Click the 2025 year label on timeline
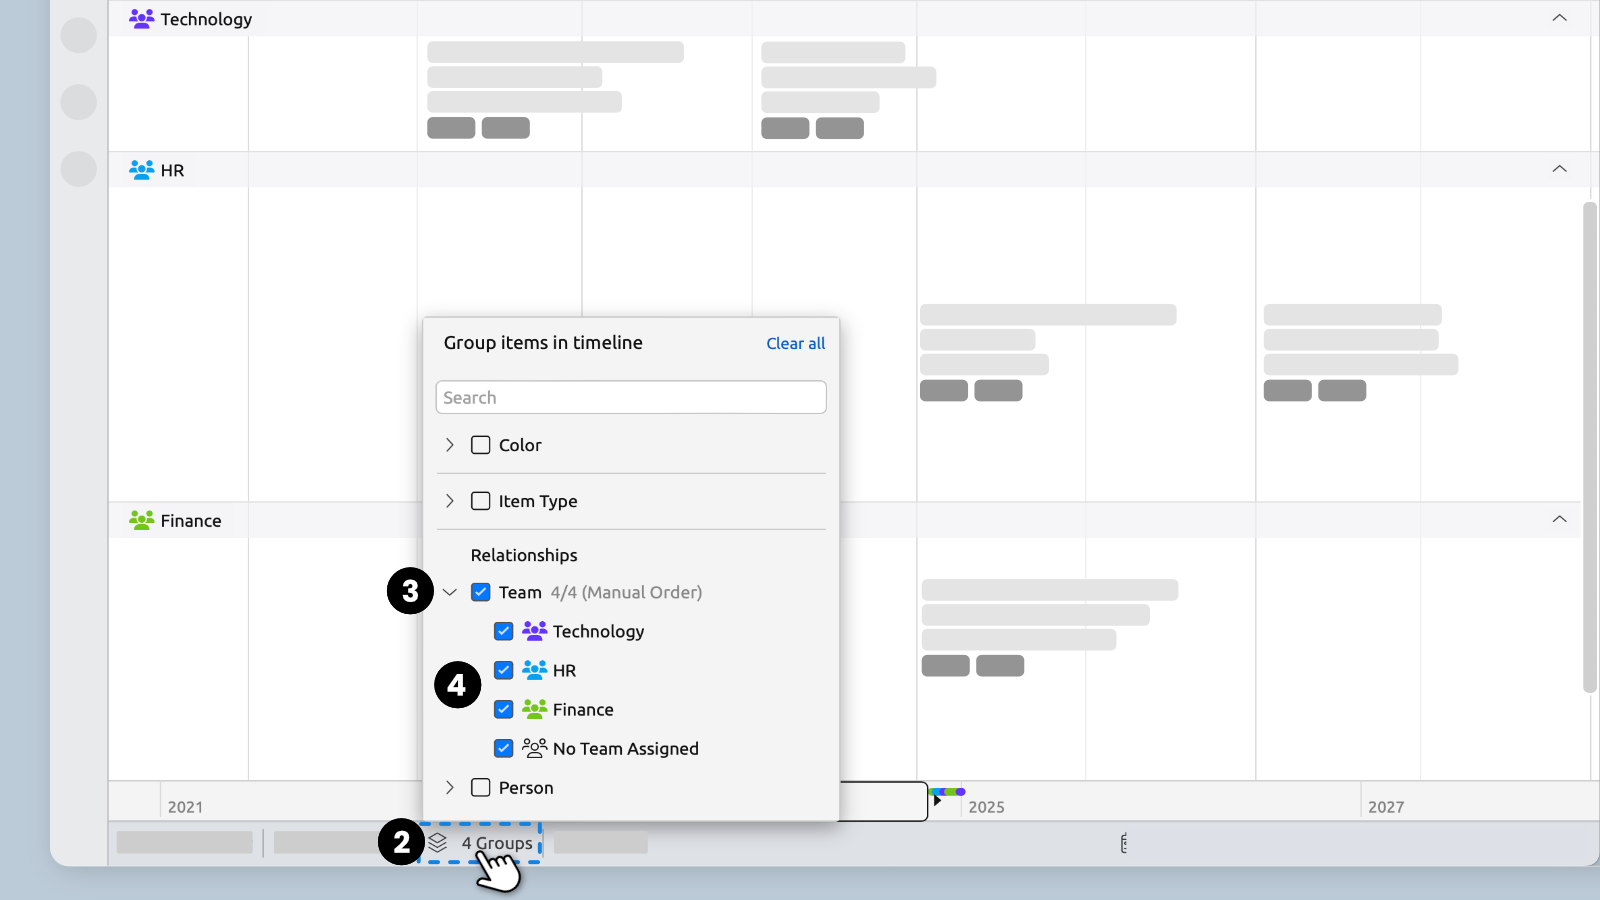The image size is (1600, 900). click(x=986, y=807)
